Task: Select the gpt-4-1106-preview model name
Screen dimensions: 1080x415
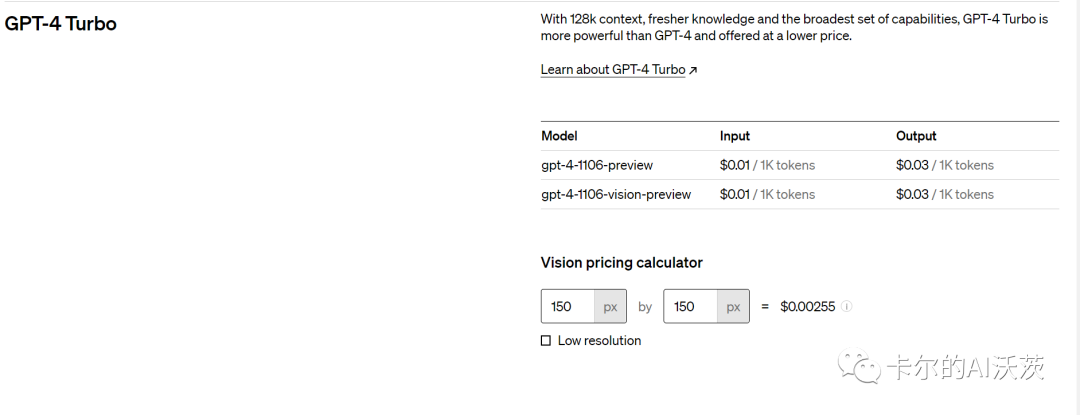Action: (597, 165)
